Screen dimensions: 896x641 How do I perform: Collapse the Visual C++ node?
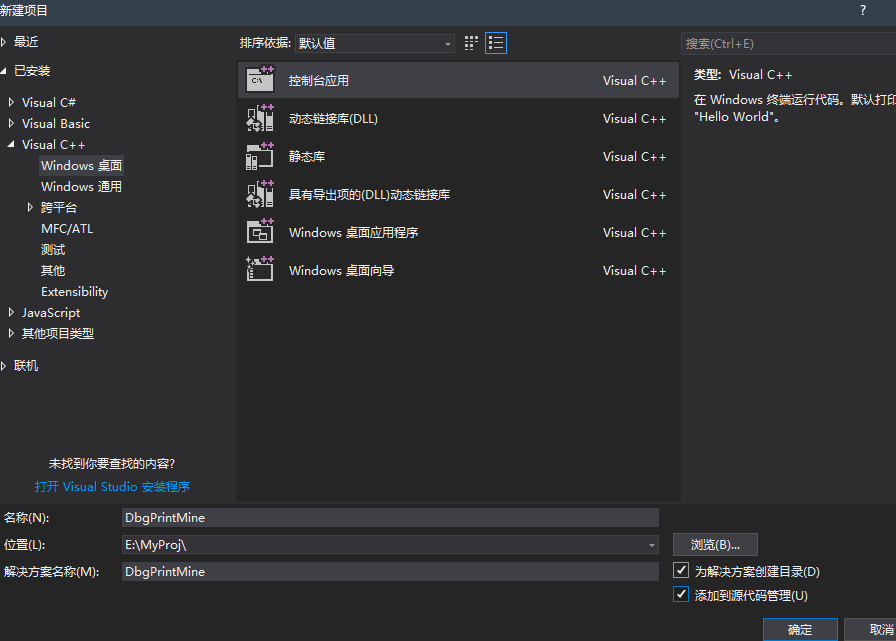[x=11, y=145]
